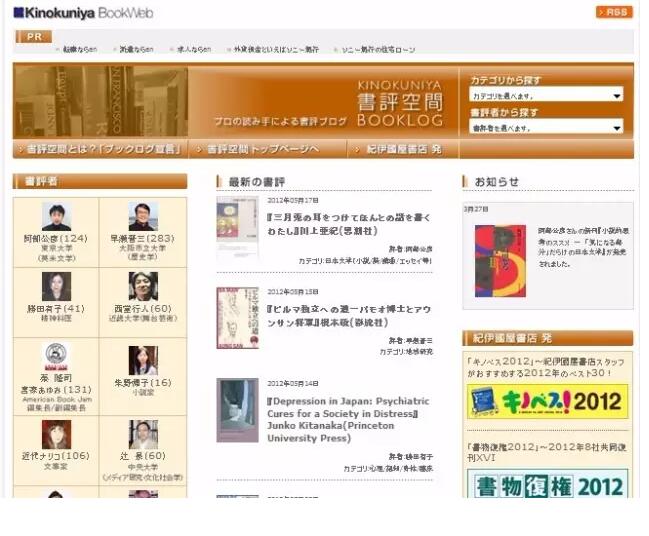This screenshot has height=536, width=649.
Task: Click second PR link 派遣ならen
Action: coord(136,49)
